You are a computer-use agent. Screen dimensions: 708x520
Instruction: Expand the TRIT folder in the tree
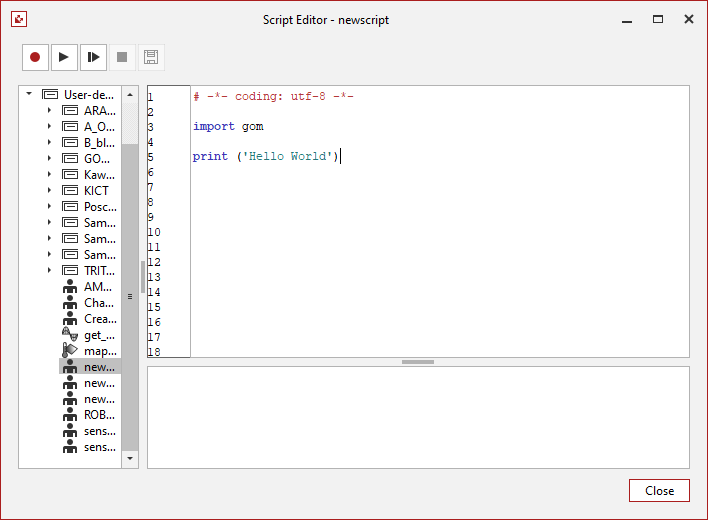(x=49, y=271)
